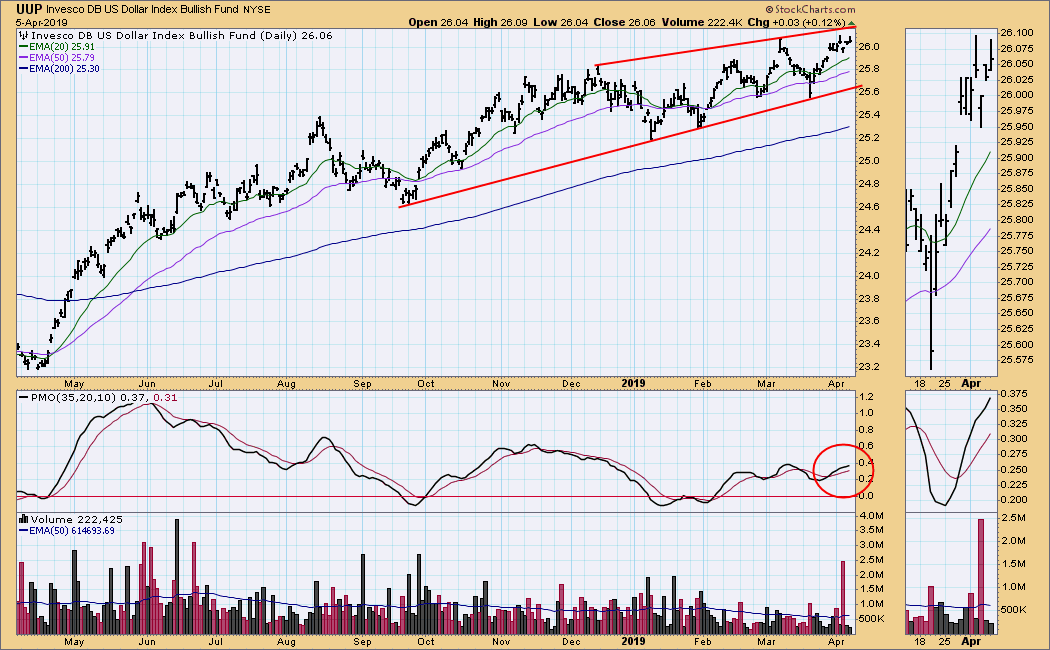Click the 25.6 price axis label
Viewport: 1050px width, 650px height.
click(868, 92)
